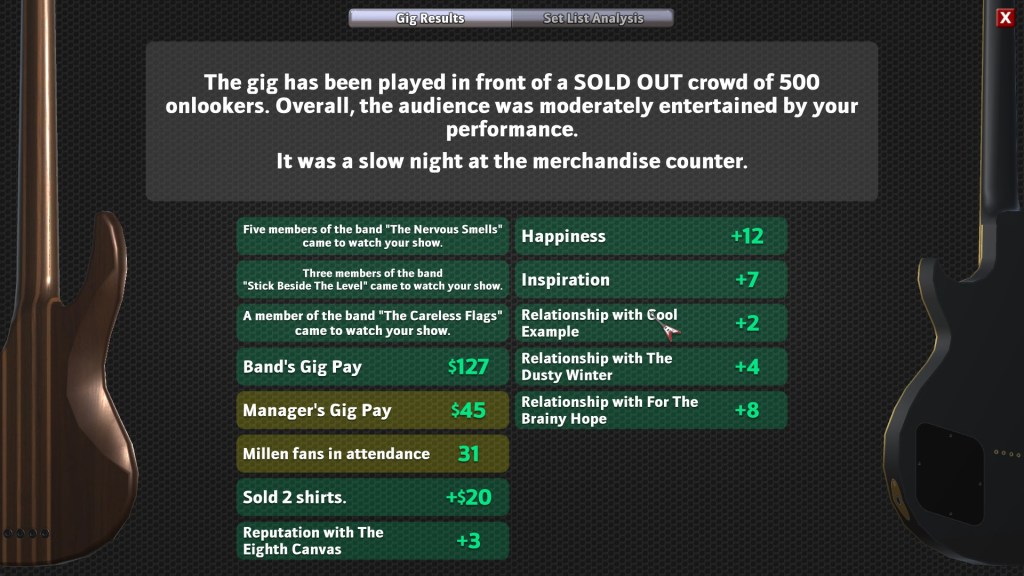
Task: Click the slow night merchandise message
Action: point(511,161)
